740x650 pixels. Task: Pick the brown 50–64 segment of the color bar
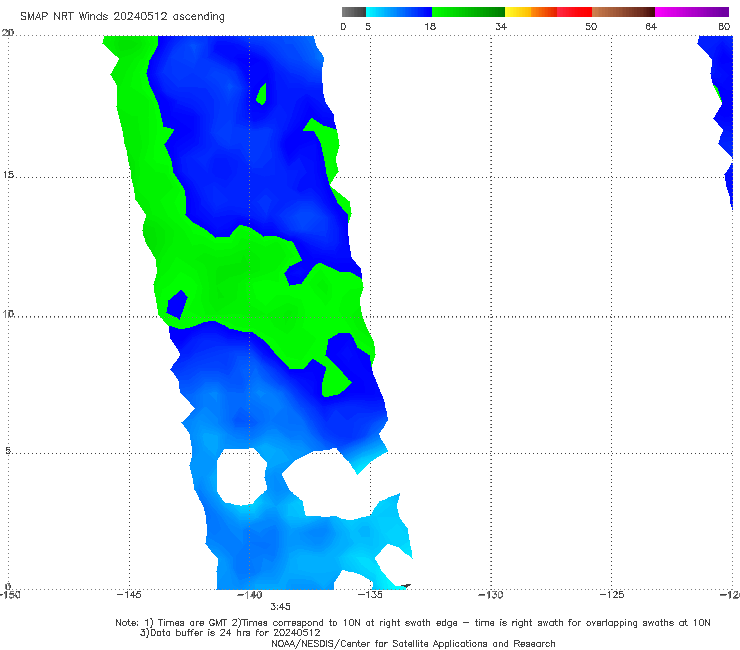(623, 12)
